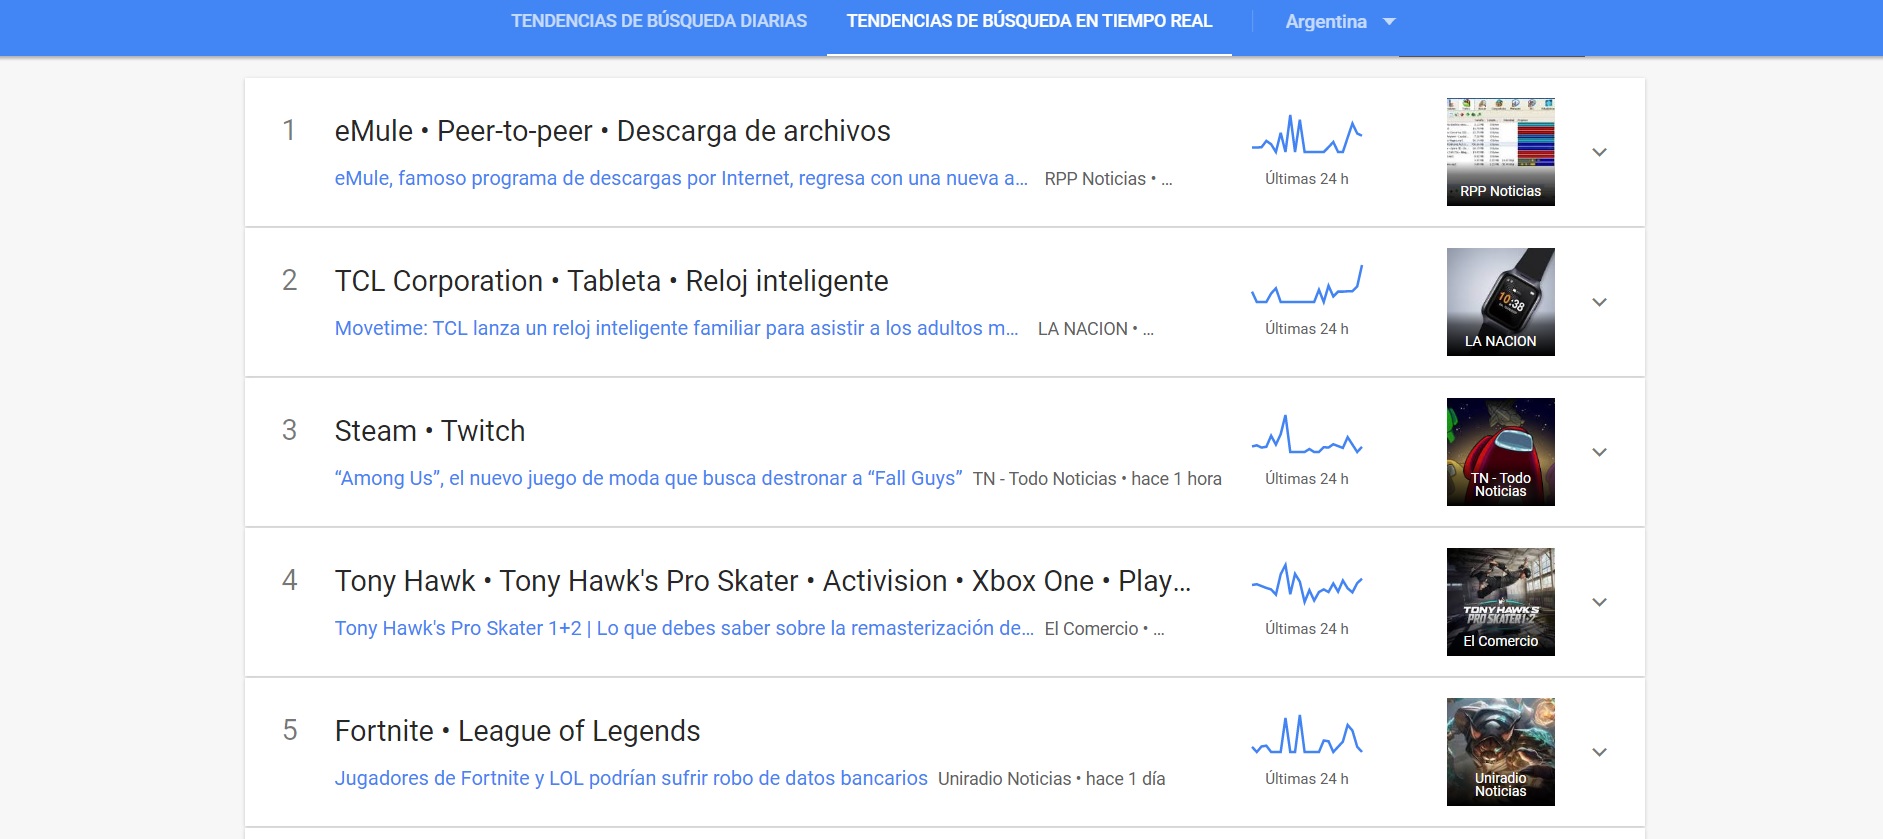Open the eMule famoso programa article link
The image size is (1883, 839).
(680, 179)
